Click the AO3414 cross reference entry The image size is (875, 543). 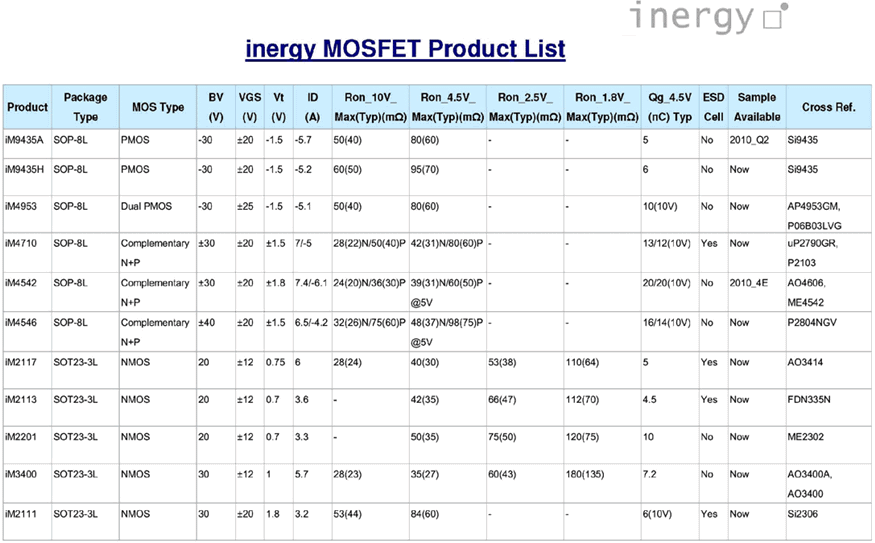(805, 362)
